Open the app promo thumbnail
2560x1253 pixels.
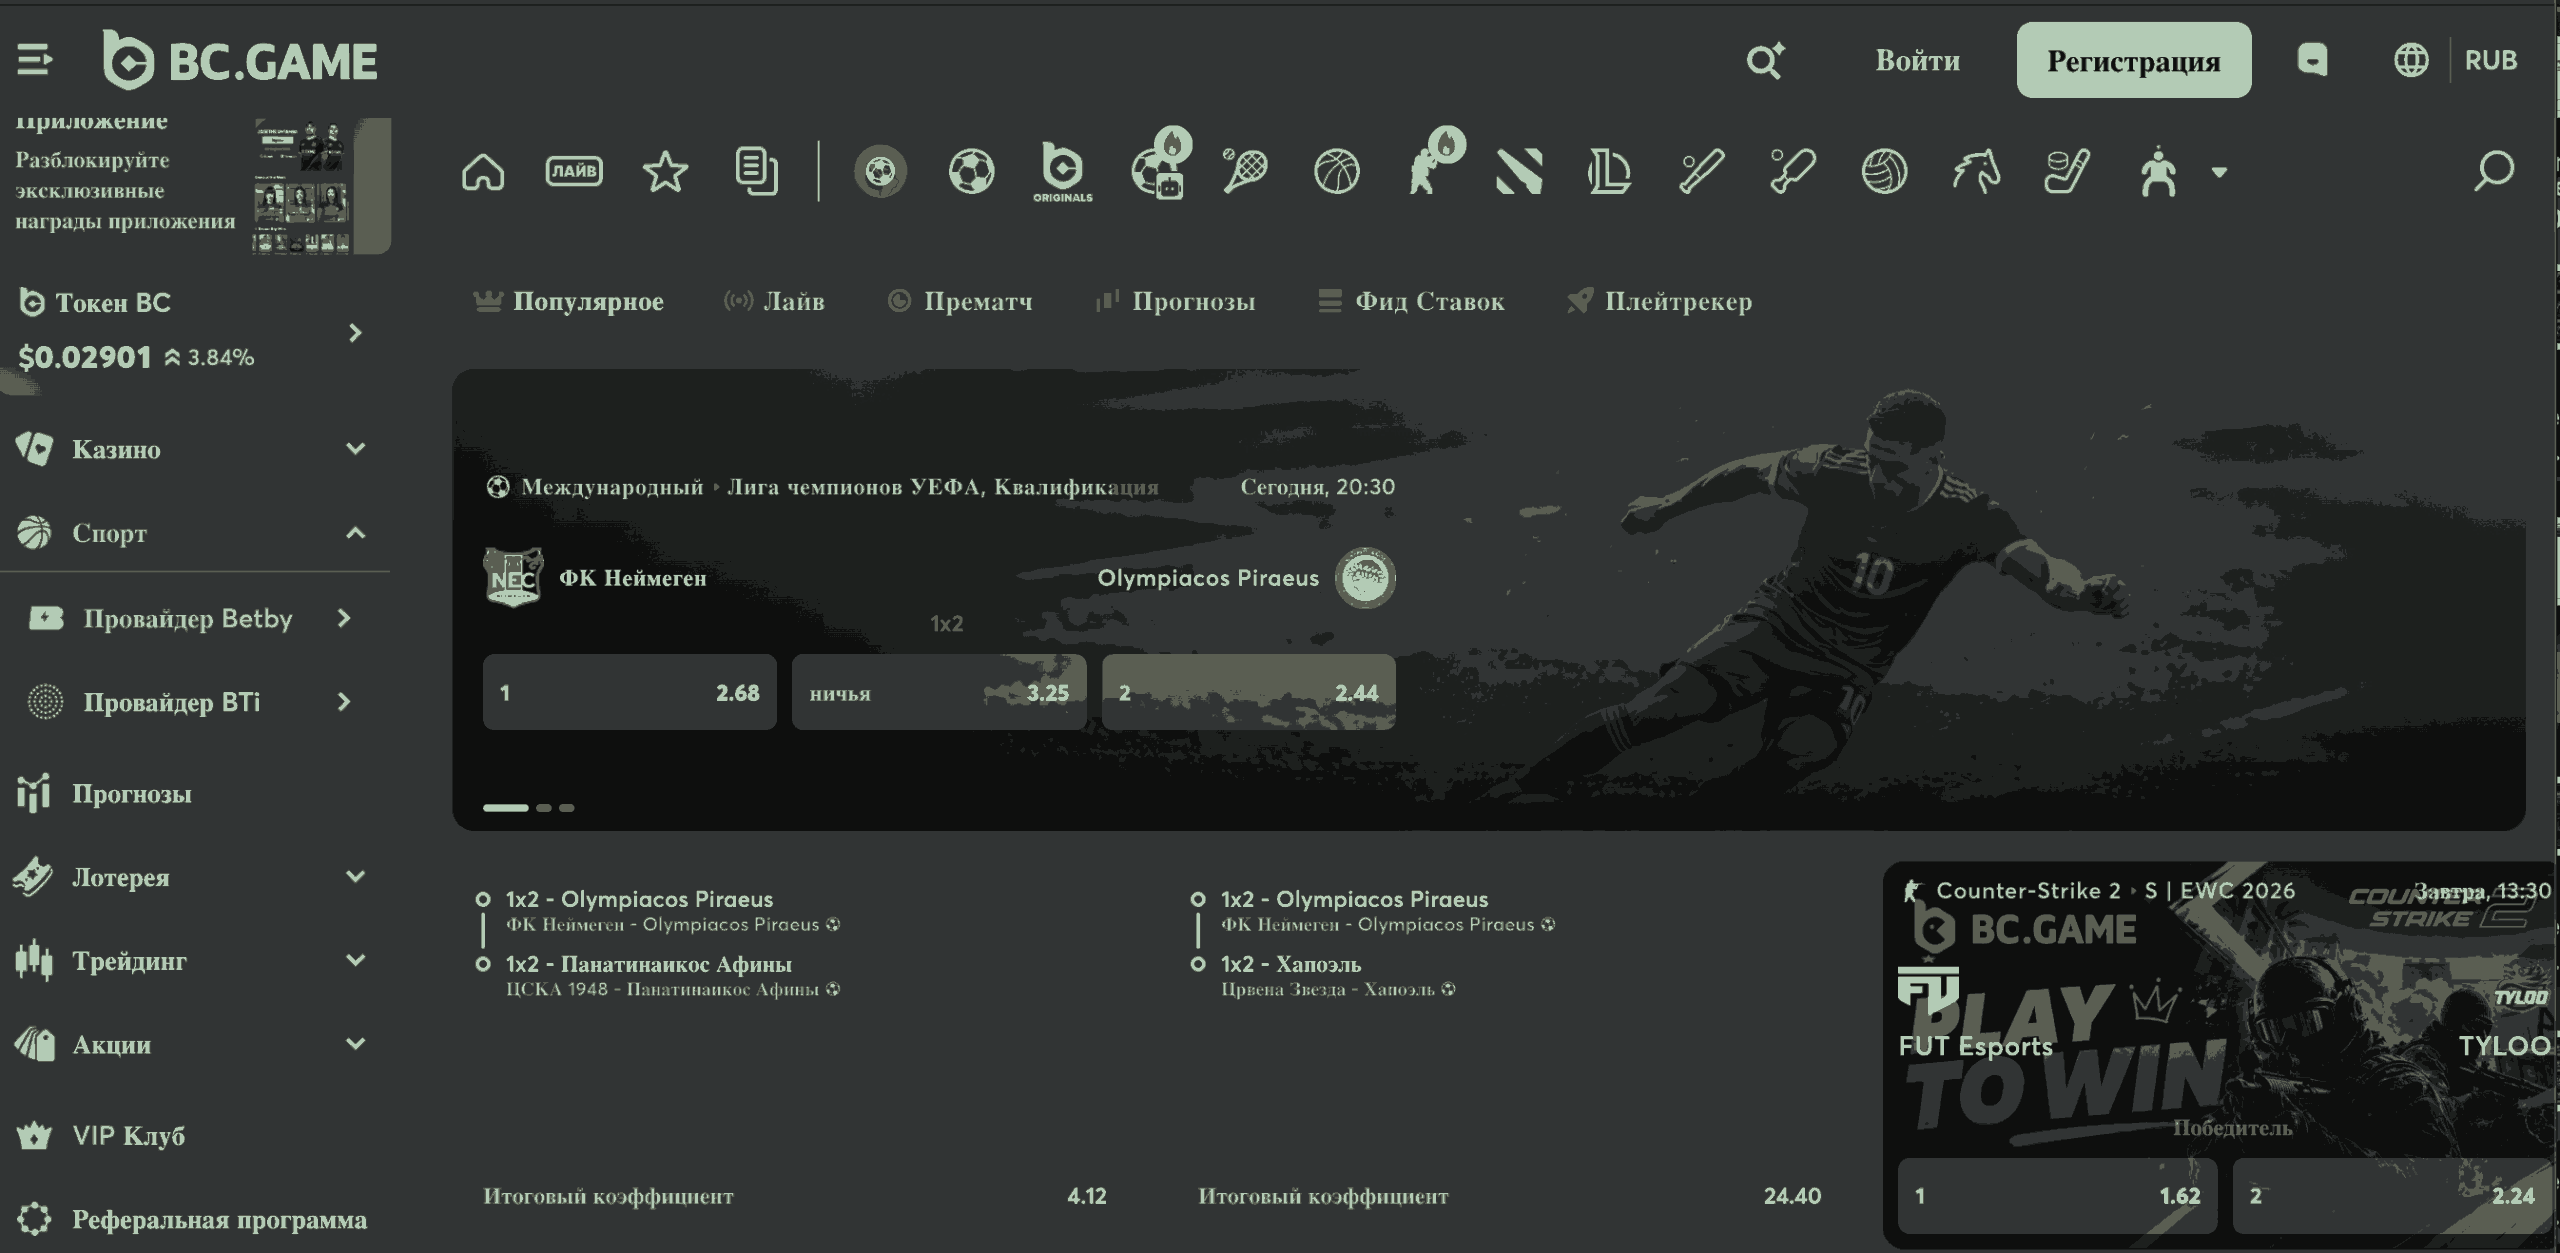(321, 186)
